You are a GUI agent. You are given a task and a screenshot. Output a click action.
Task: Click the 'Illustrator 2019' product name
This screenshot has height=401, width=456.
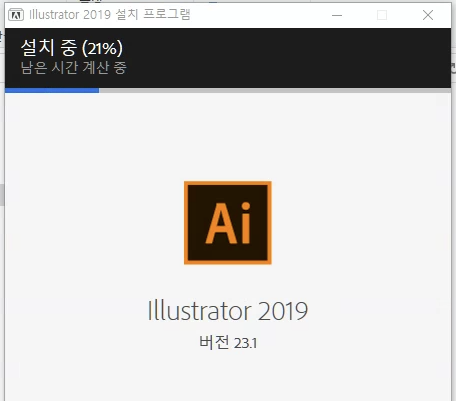(228, 310)
